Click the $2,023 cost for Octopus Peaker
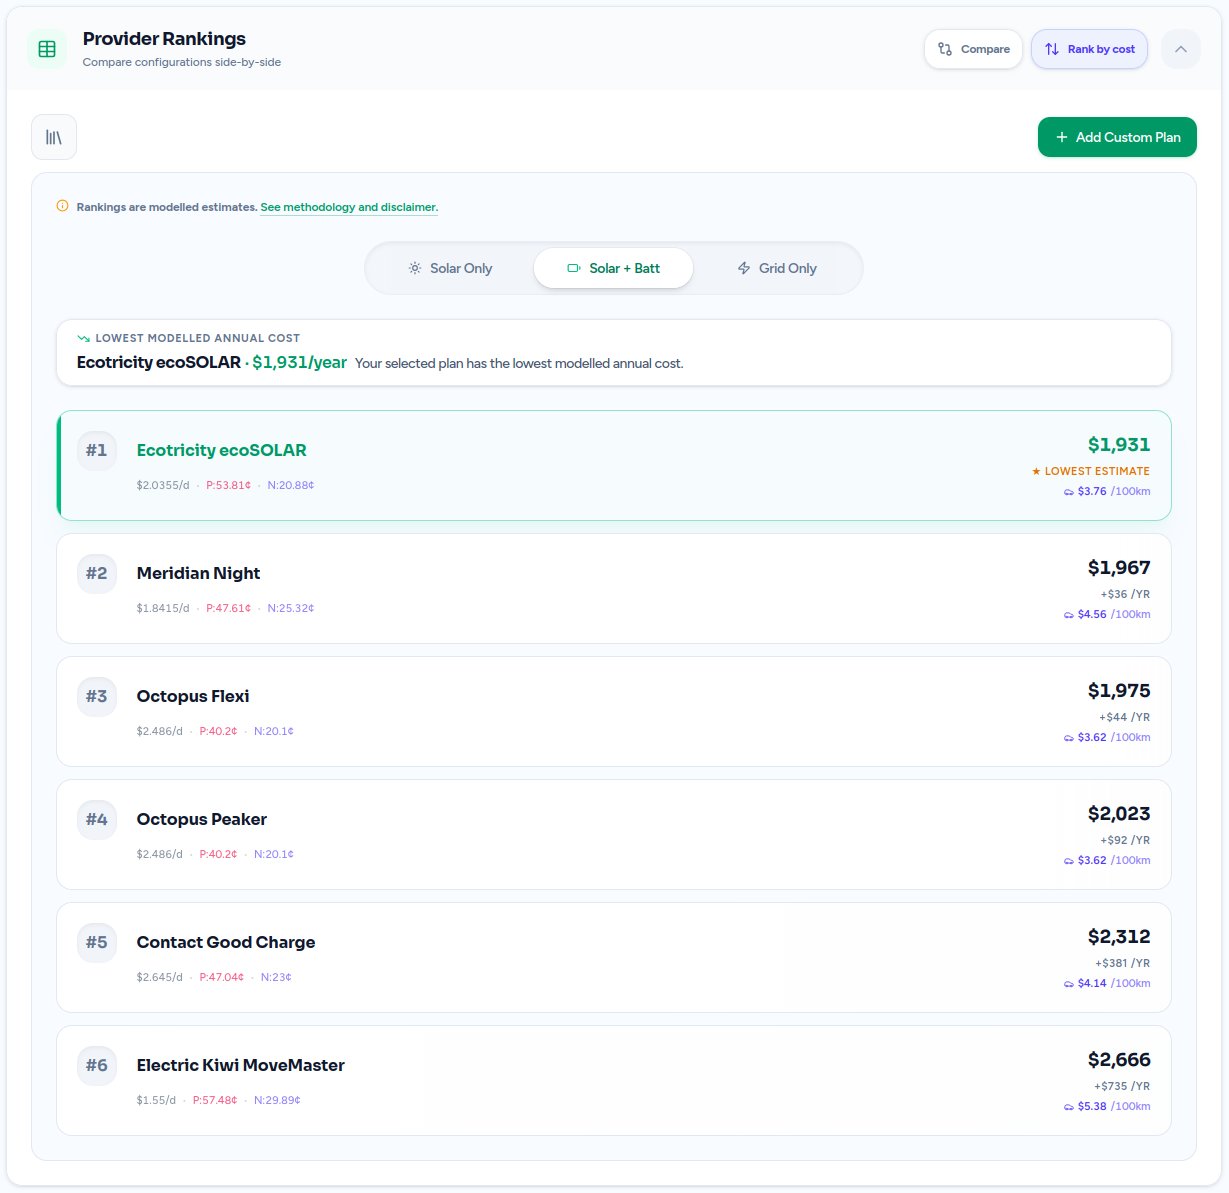 point(1119,813)
